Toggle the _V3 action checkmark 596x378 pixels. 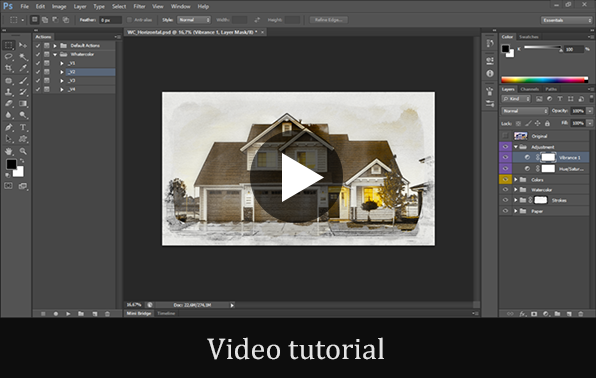[x=38, y=81]
